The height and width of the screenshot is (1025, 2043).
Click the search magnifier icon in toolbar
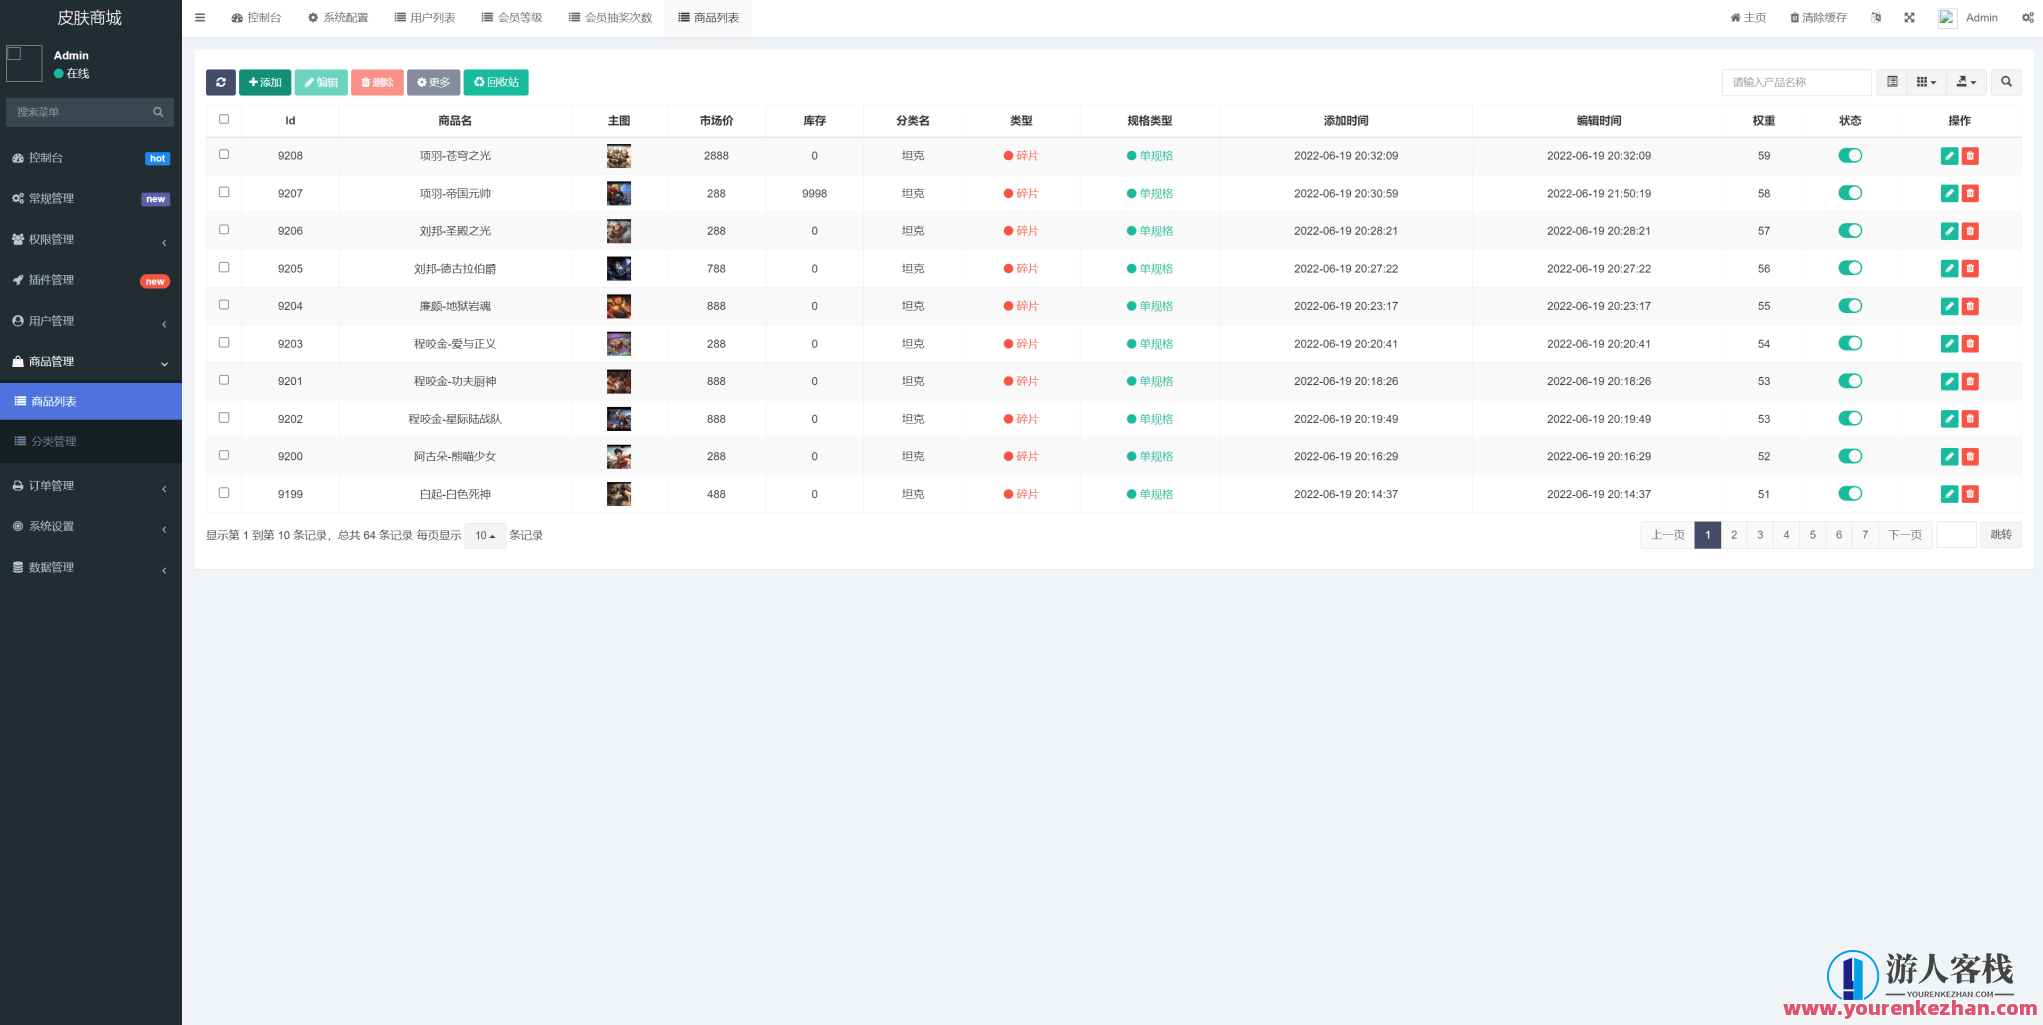tap(2006, 82)
